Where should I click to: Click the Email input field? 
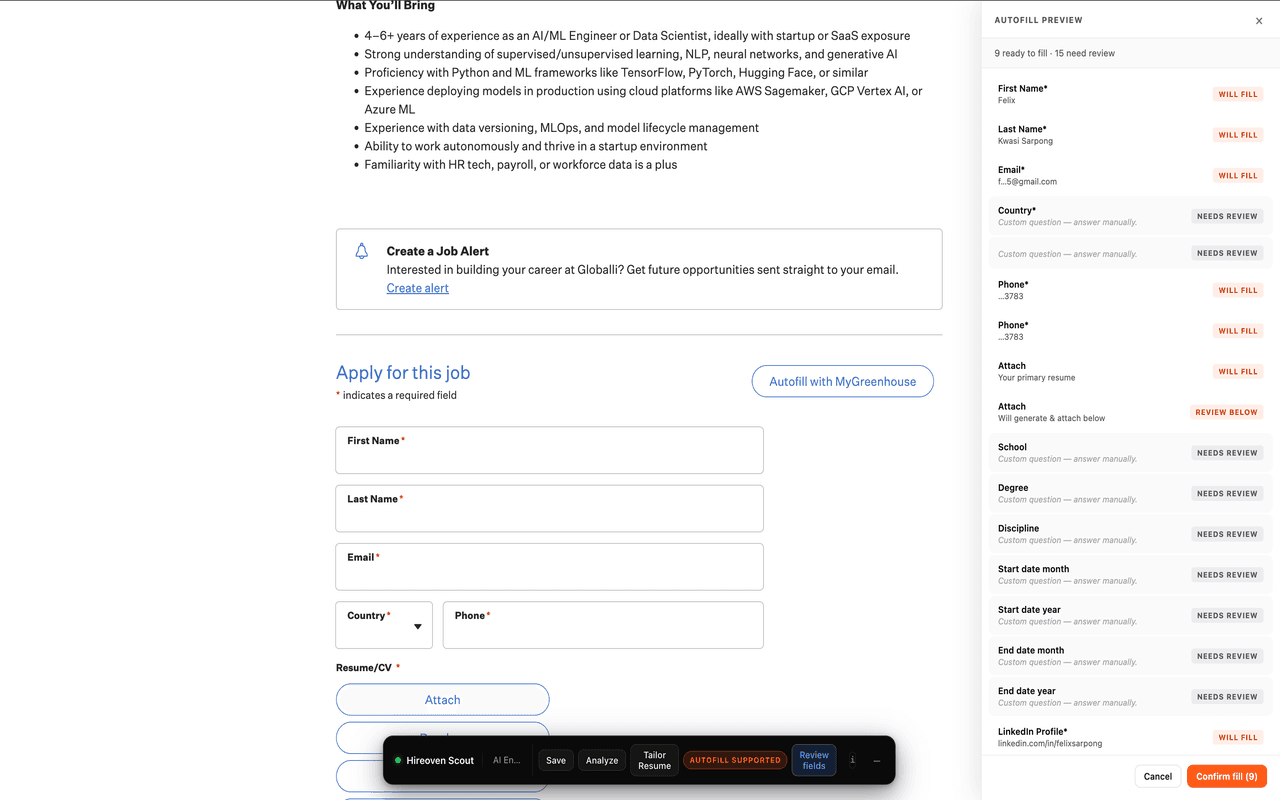(x=550, y=567)
